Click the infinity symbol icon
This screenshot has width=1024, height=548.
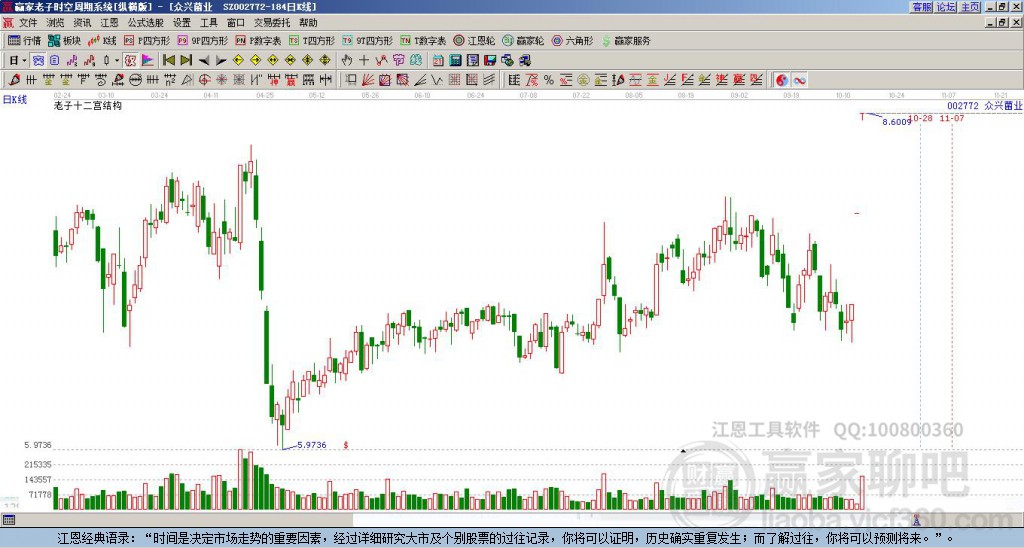800,79
